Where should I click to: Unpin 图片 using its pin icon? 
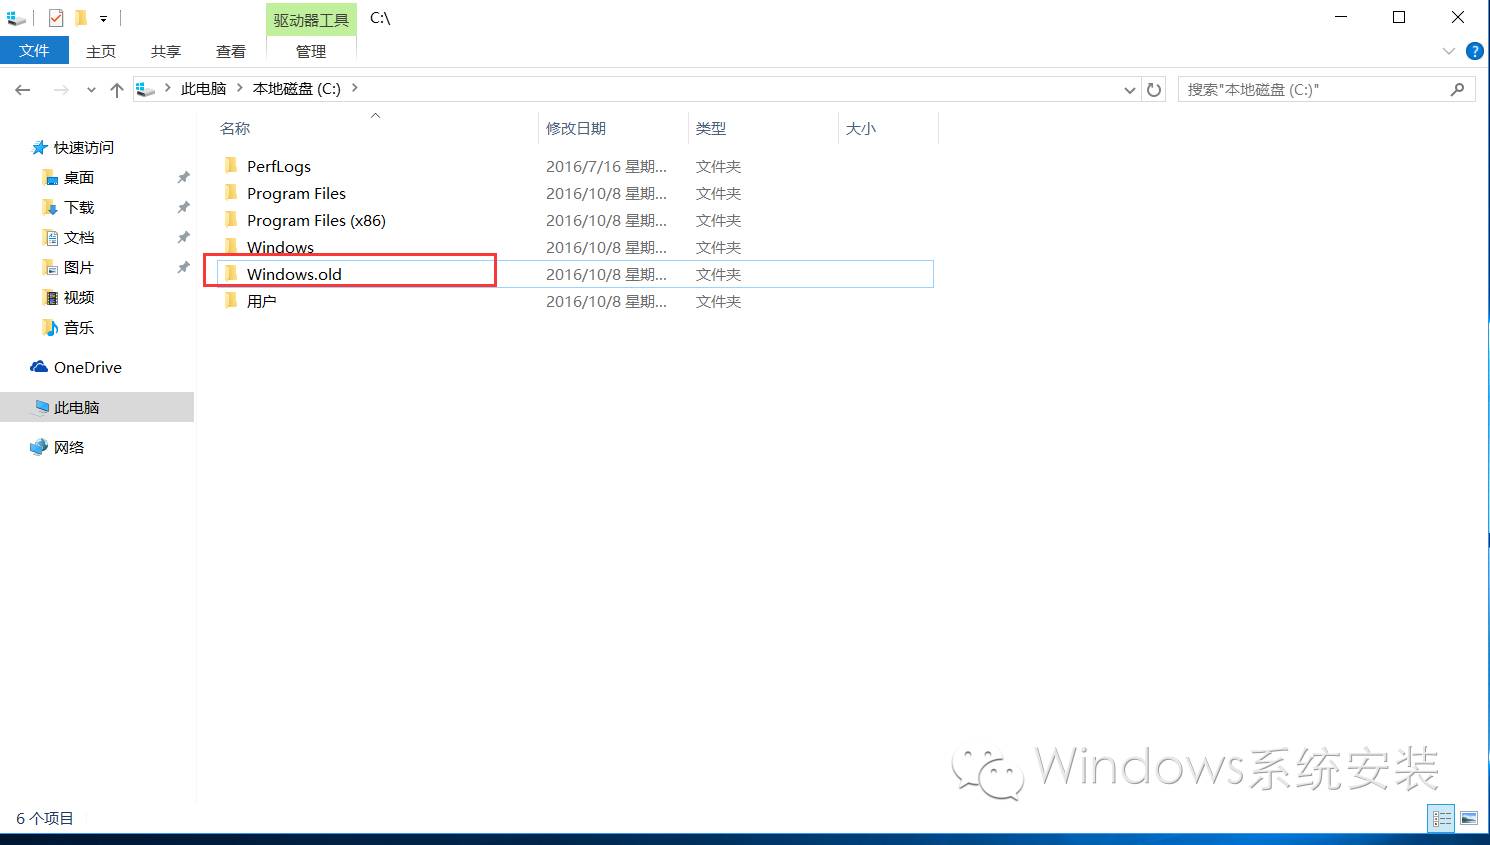[x=183, y=268]
